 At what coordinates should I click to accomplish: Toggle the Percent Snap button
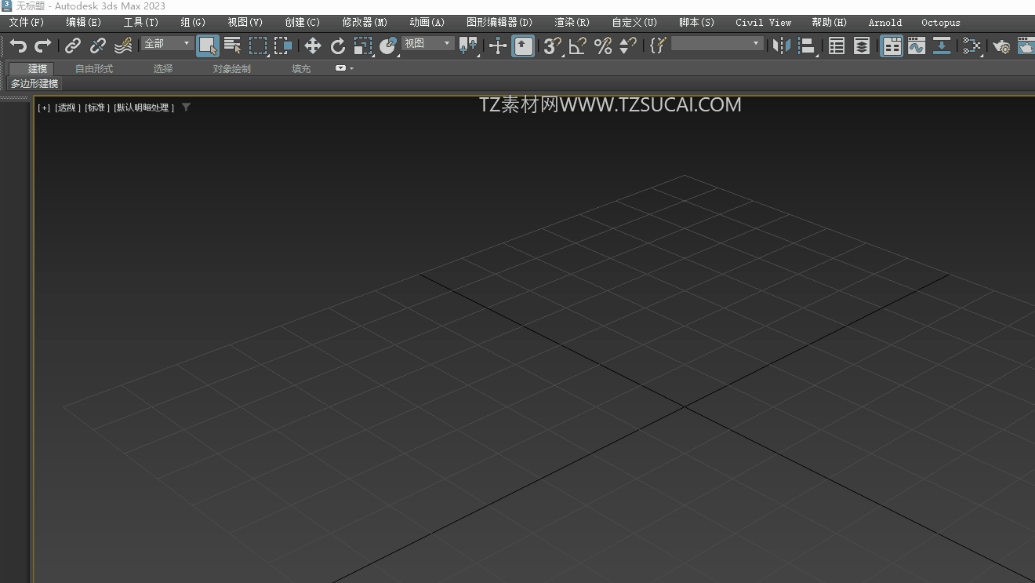click(x=603, y=46)
